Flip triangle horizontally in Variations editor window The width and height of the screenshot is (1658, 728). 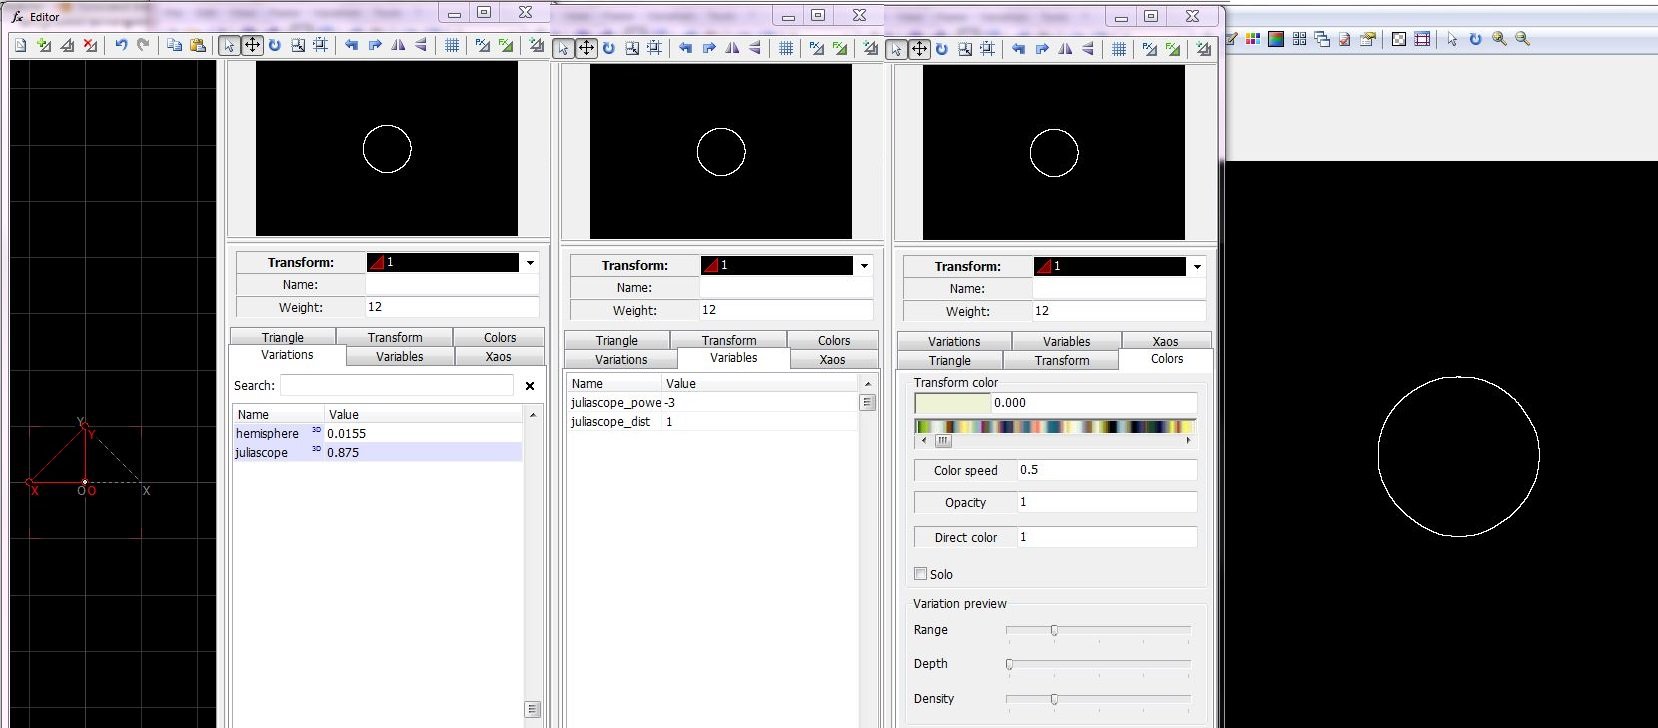[398, 45]
